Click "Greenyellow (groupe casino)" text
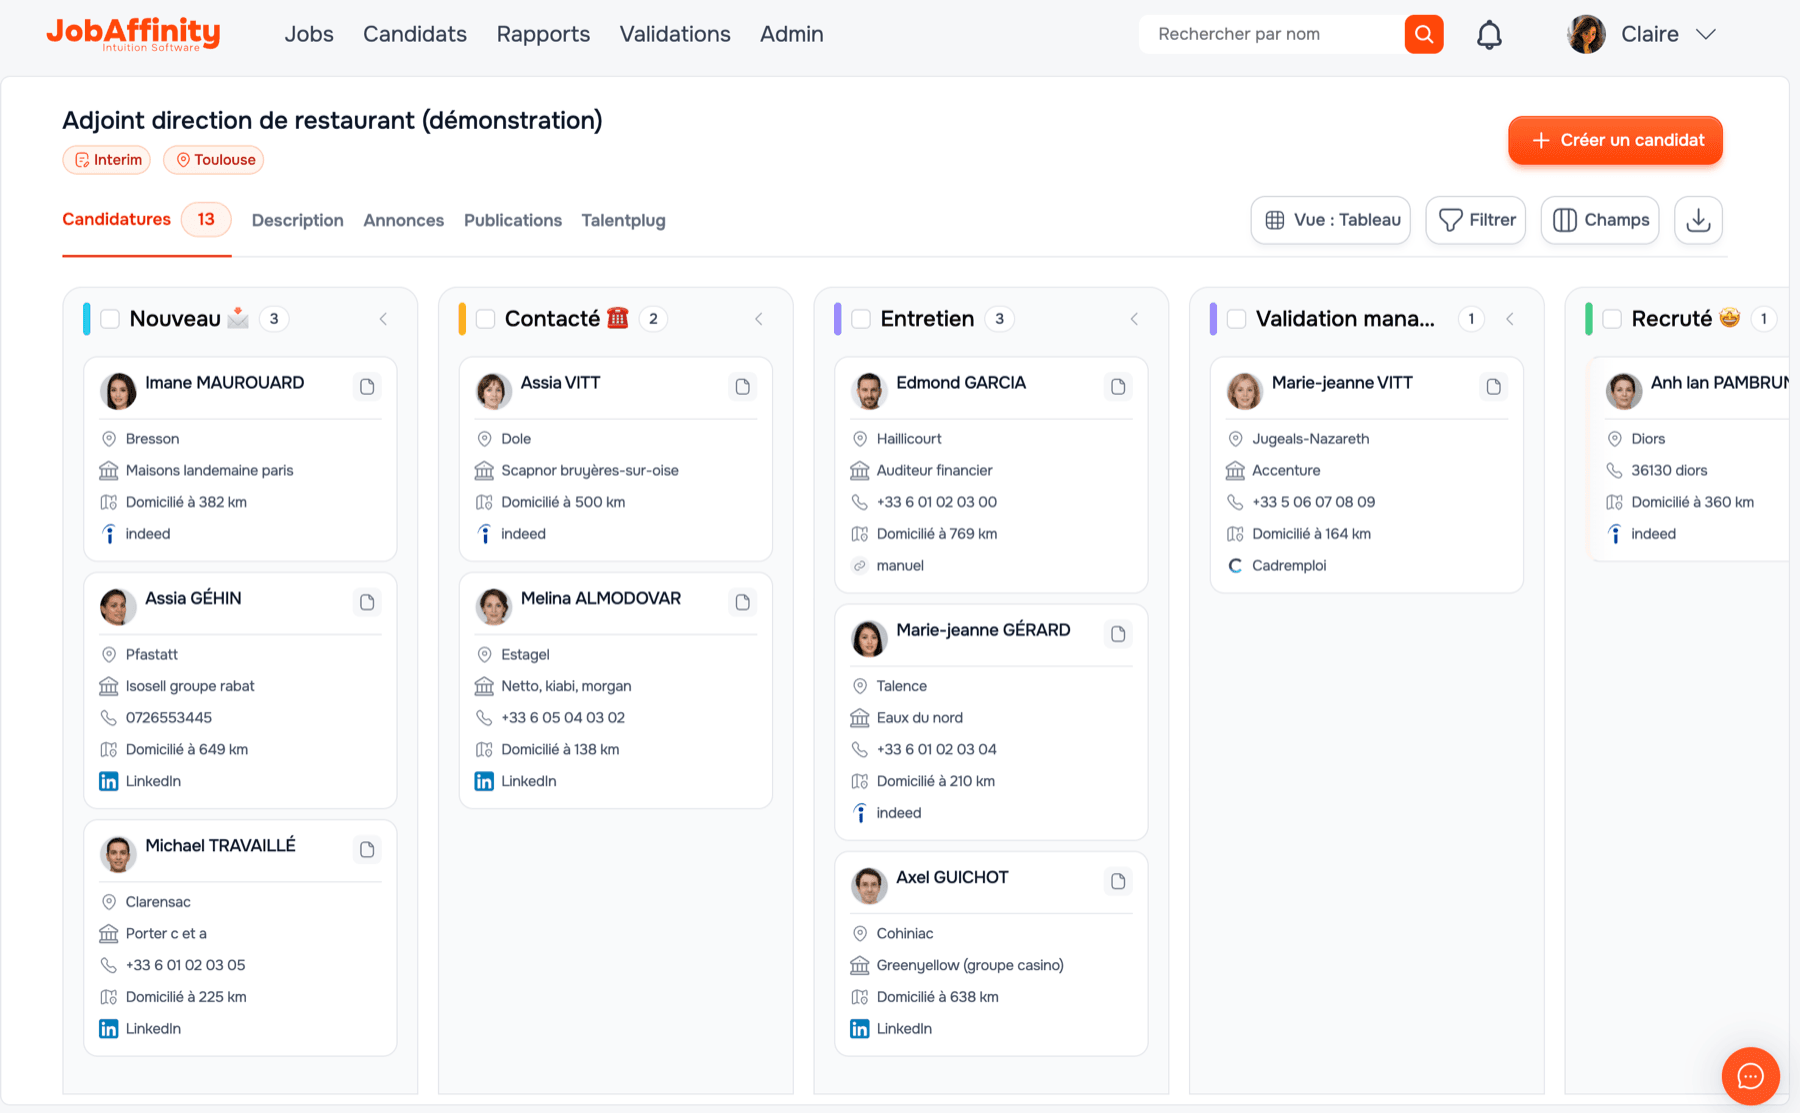The height and width of the screenshot is (1113, 1800). pos(970,965)
